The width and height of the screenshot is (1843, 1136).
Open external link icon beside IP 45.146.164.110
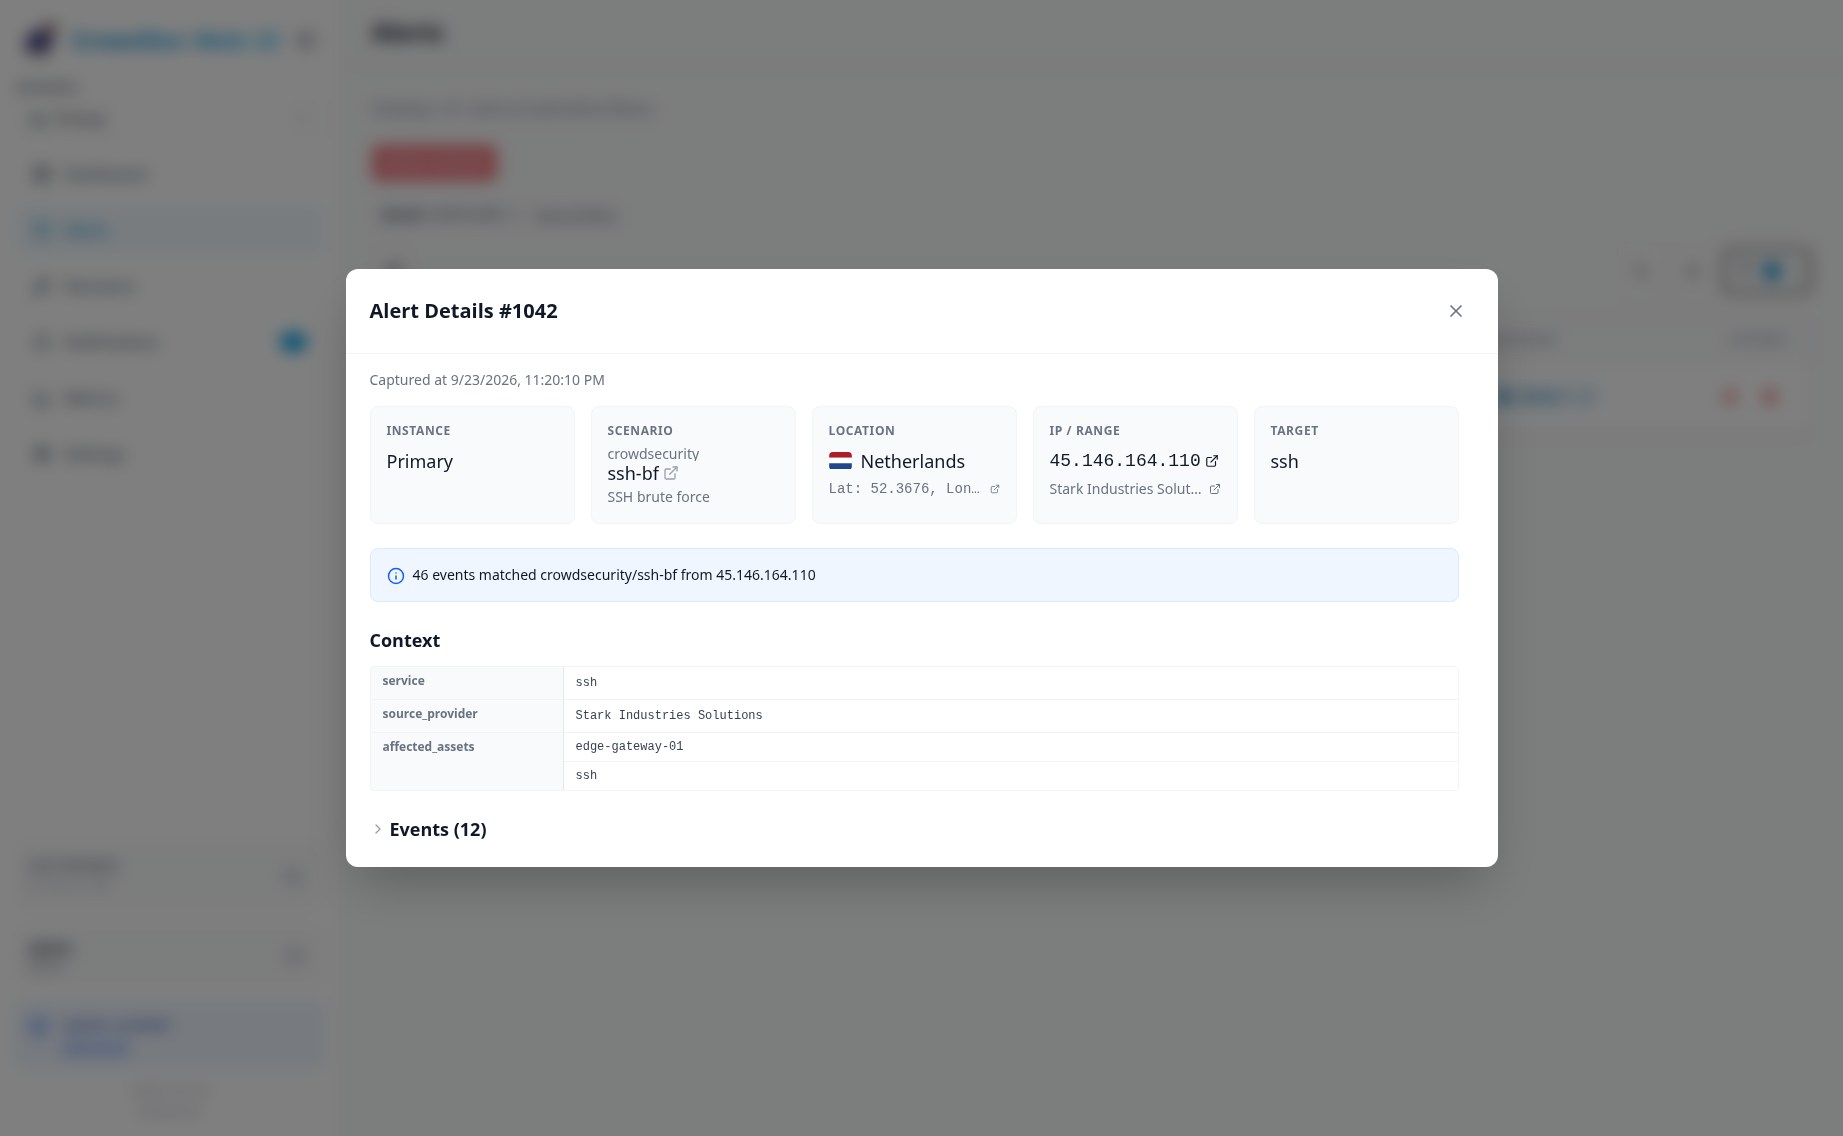[x=1211, y=461]
